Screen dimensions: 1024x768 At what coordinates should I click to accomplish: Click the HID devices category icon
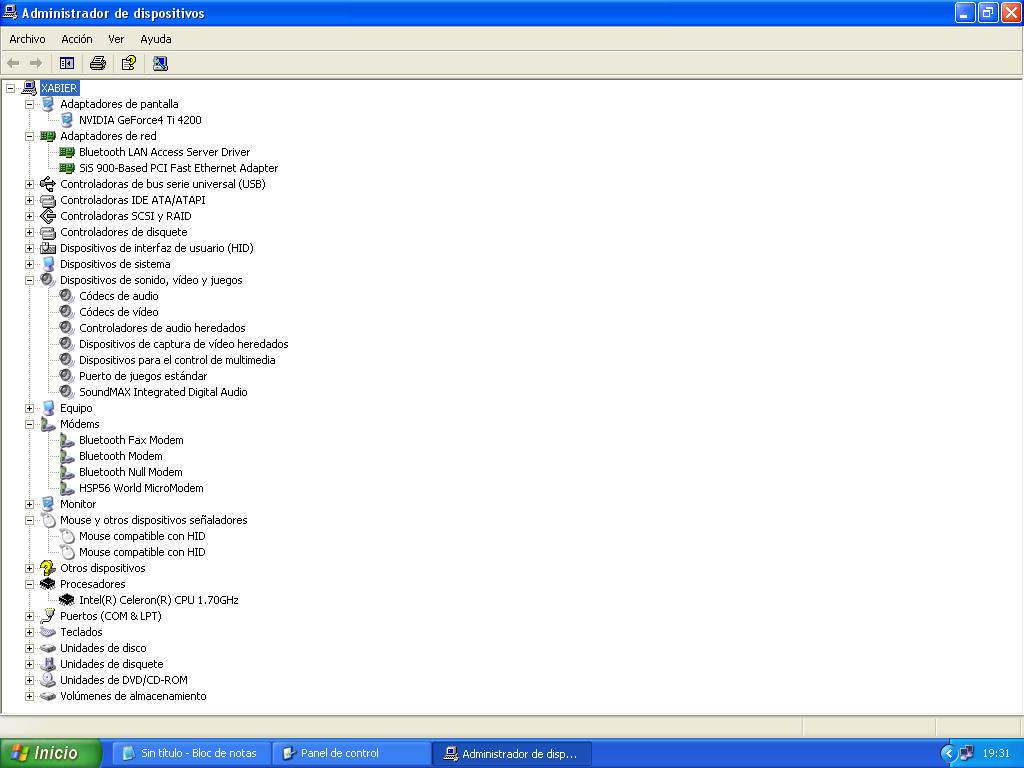coord(48,248)
